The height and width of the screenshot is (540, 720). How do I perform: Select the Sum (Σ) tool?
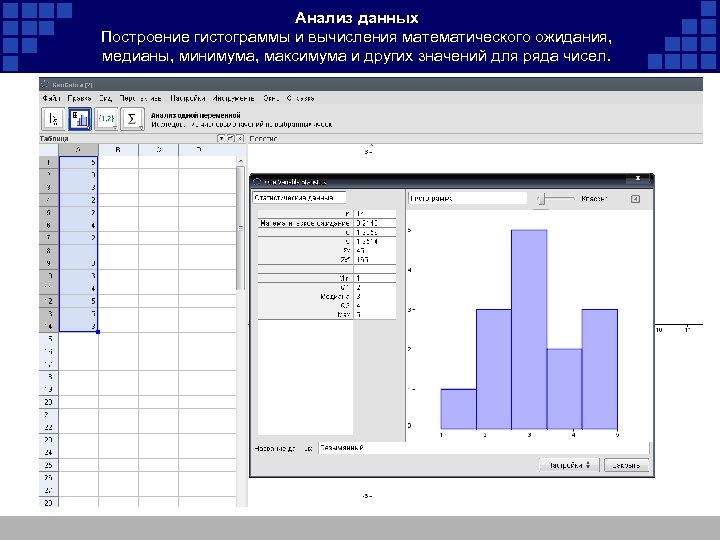[132, 119]
